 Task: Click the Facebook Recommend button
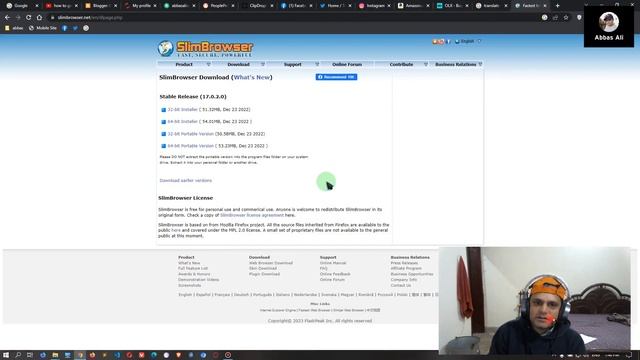coord(336,77)
